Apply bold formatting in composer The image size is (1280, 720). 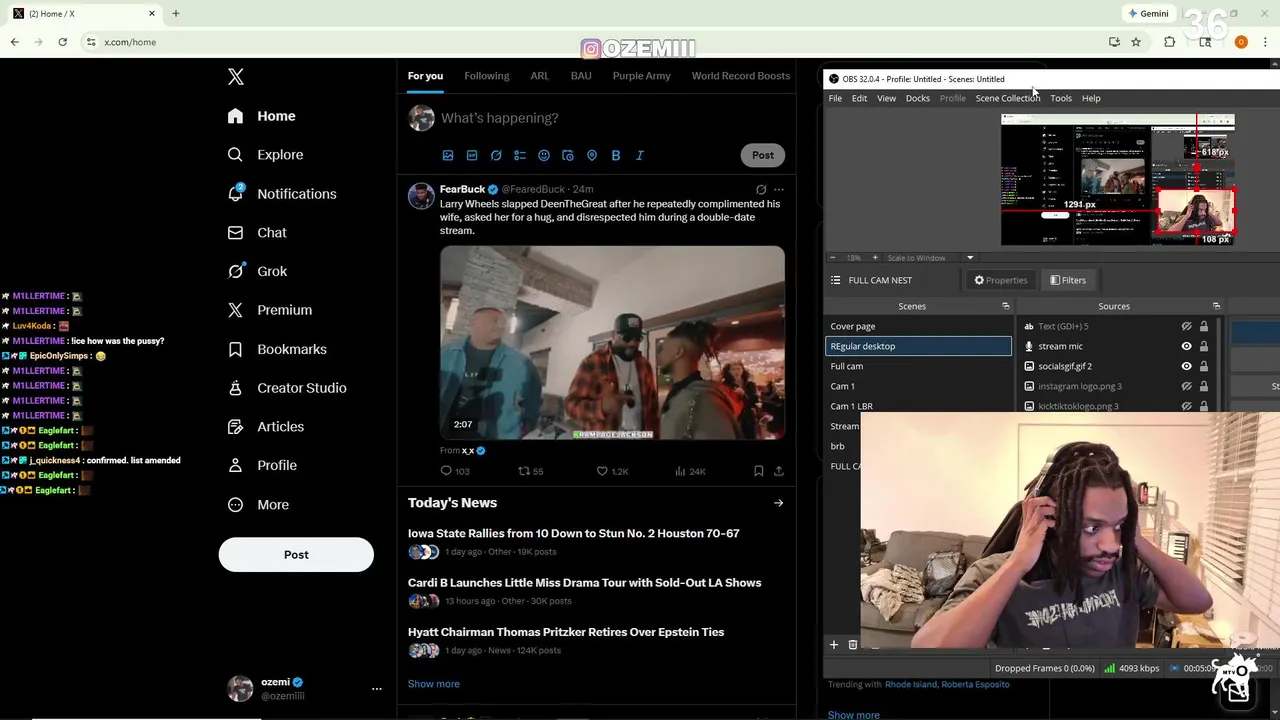(616, 155)
